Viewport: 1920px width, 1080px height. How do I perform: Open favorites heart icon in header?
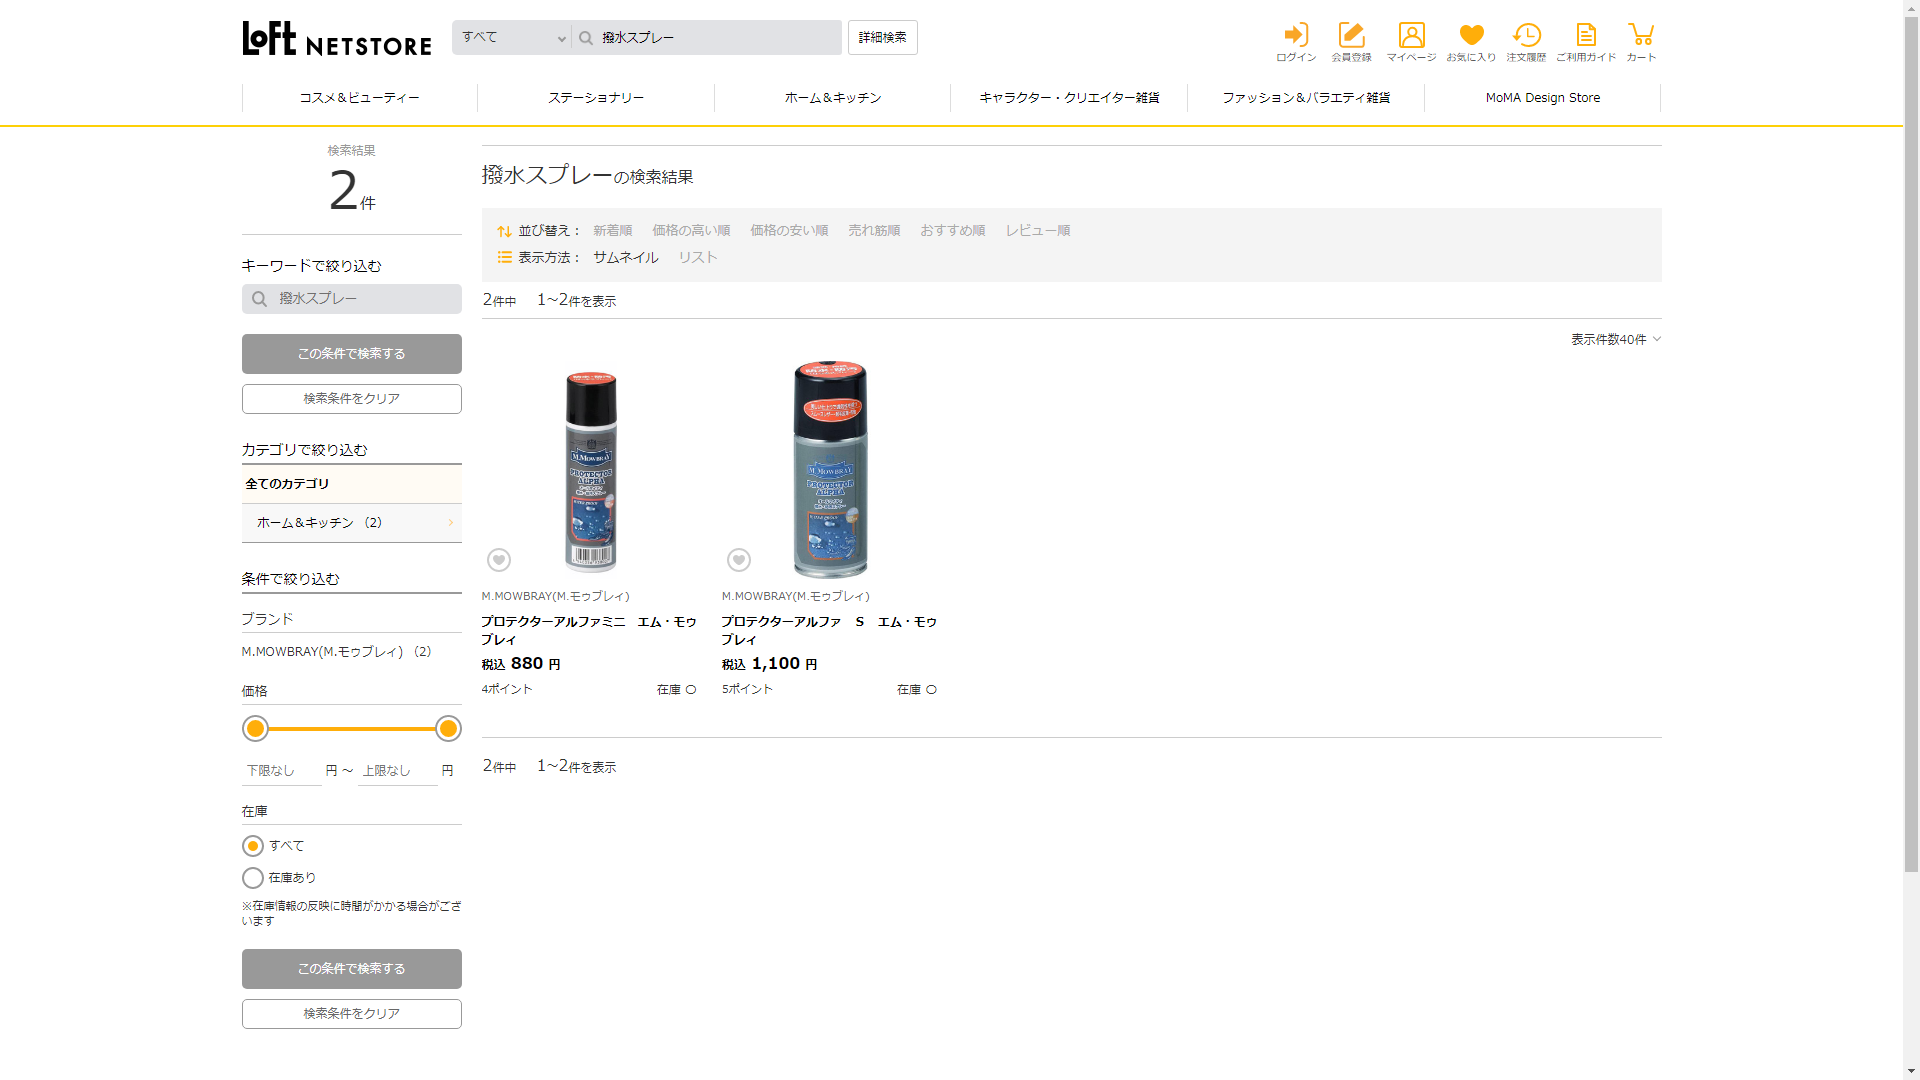(x=1471, y=36)
